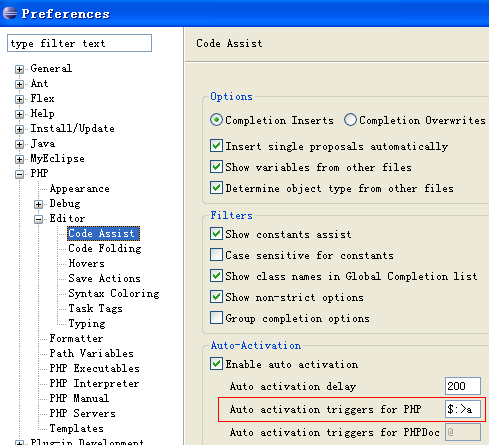Screen dimensions: 489x445
Task: Select Code Assist in the tree
Action: (103, 233)
